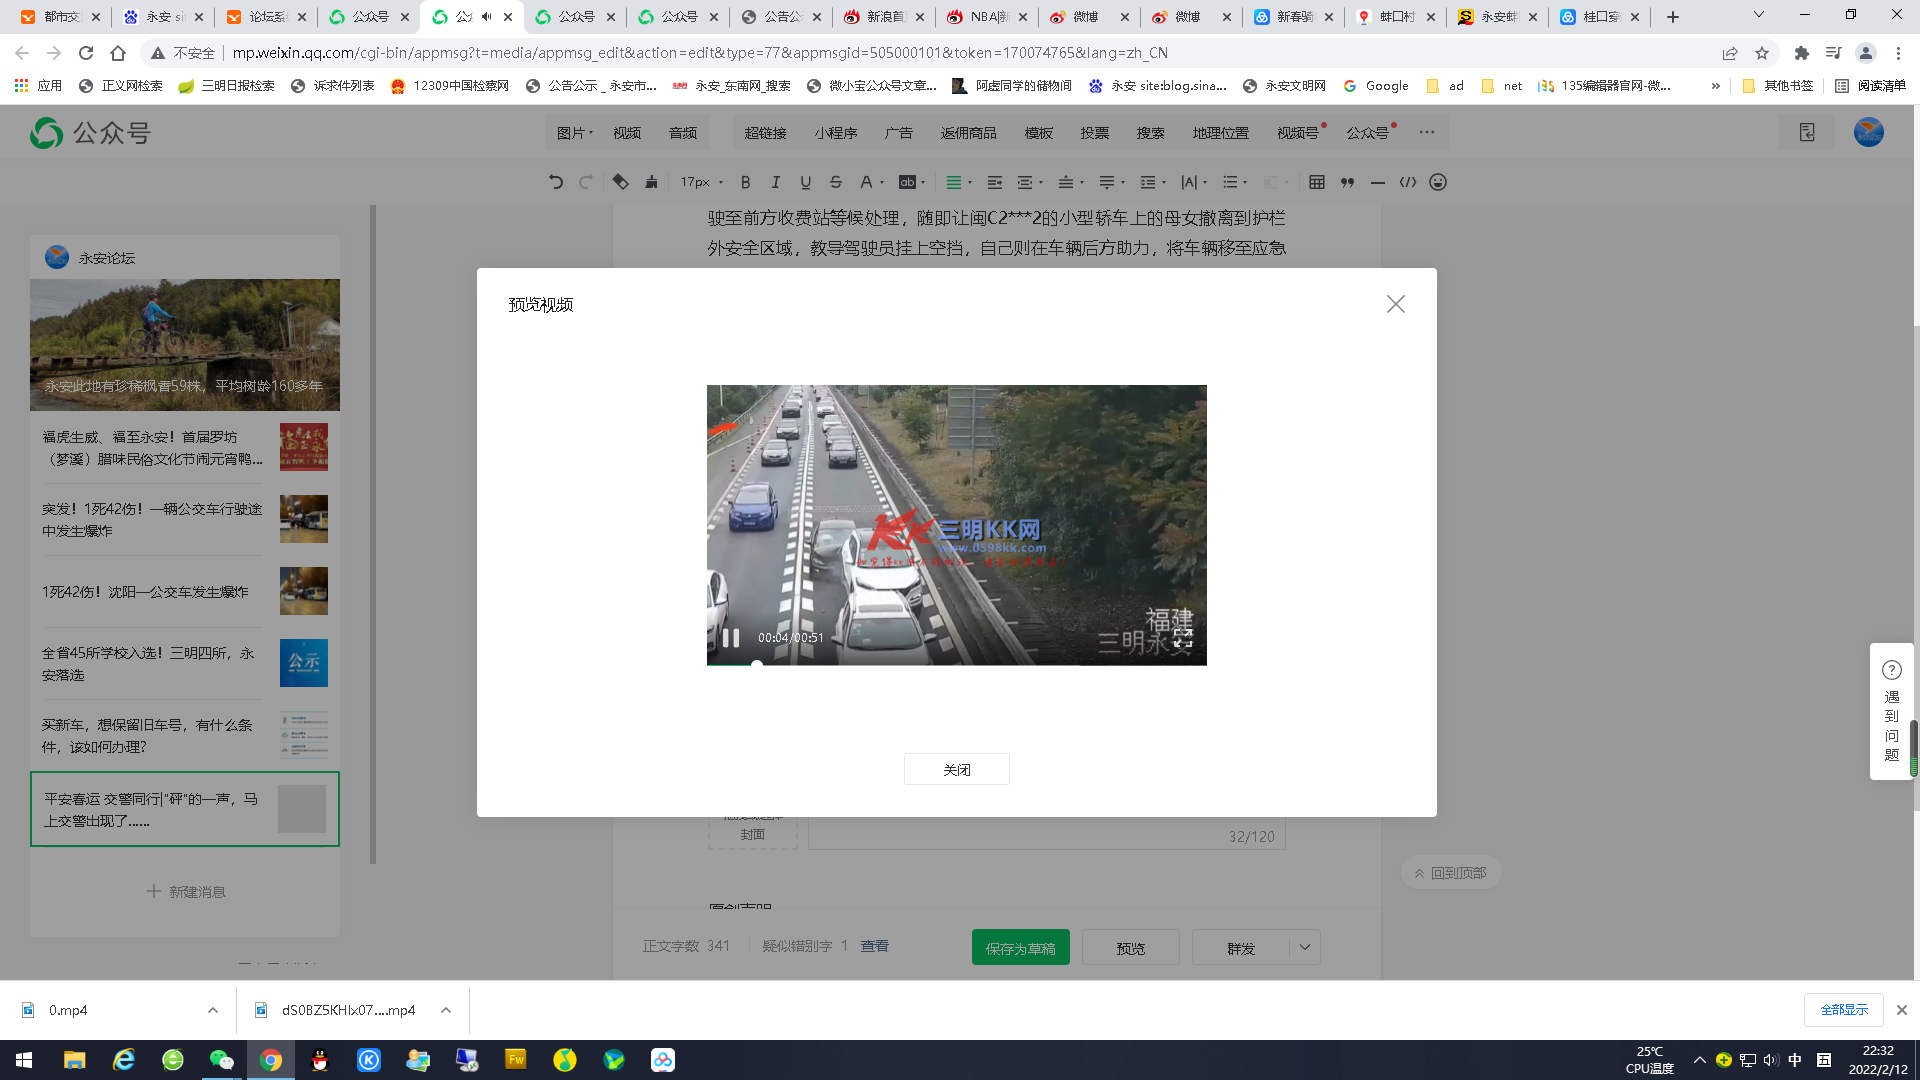This screenshot has height=1080, width=1920.
Task: Bookmark this page with star icon
Action: click(x=1762, y=53)
